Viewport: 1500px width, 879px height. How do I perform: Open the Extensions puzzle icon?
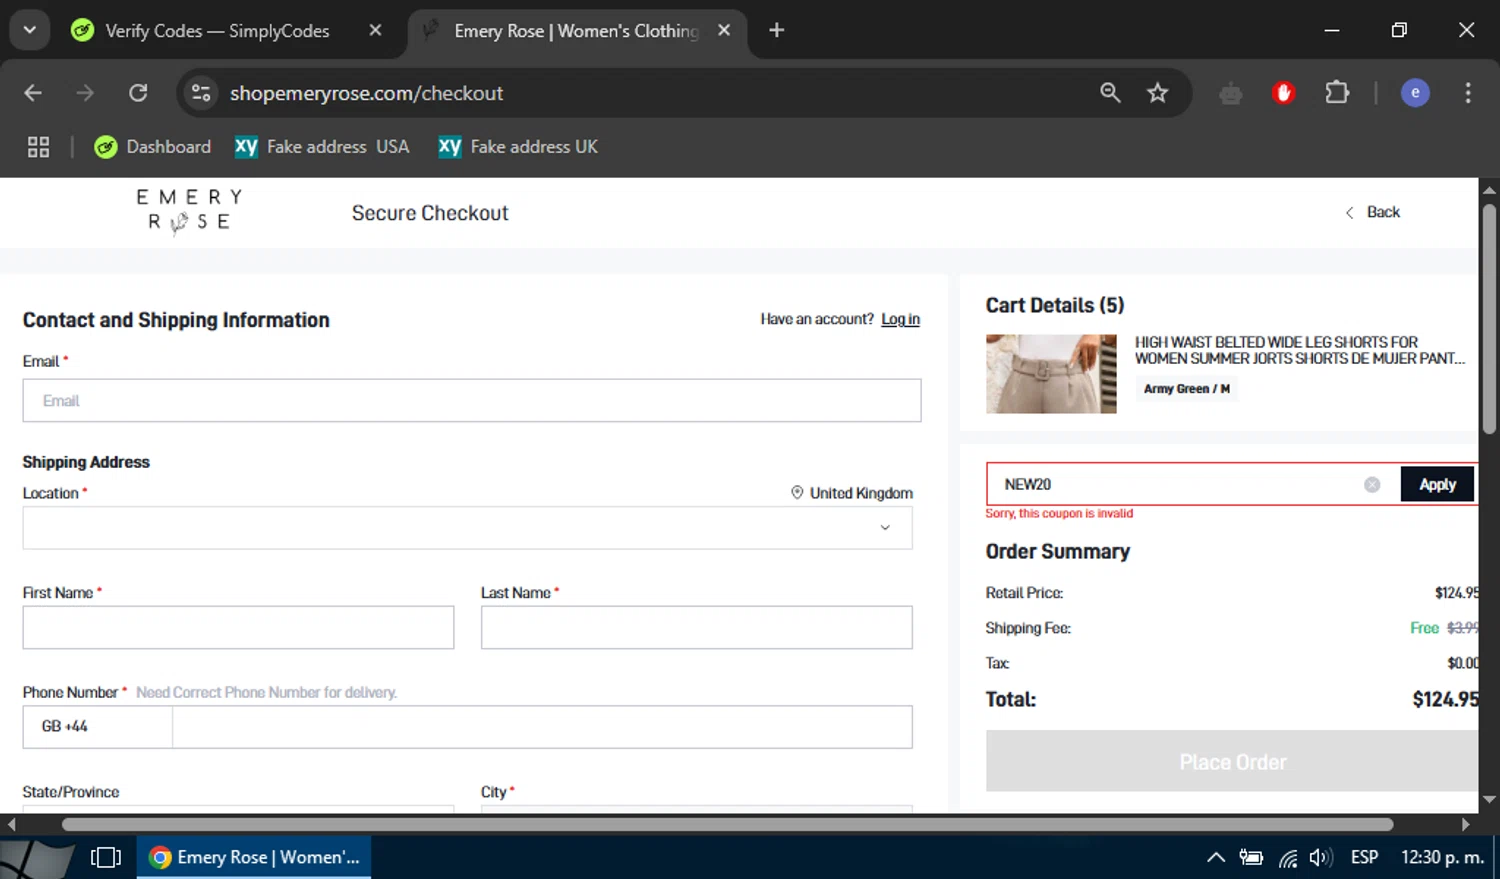pyautogui.click(x=1337, y=93)
